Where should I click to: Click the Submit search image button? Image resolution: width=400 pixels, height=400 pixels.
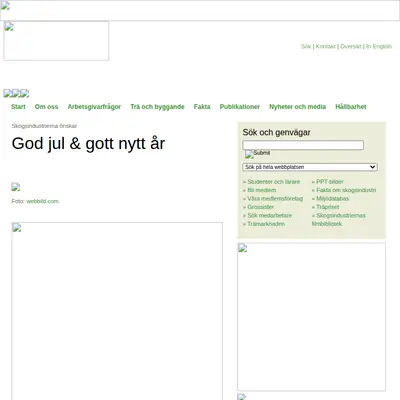258,154
